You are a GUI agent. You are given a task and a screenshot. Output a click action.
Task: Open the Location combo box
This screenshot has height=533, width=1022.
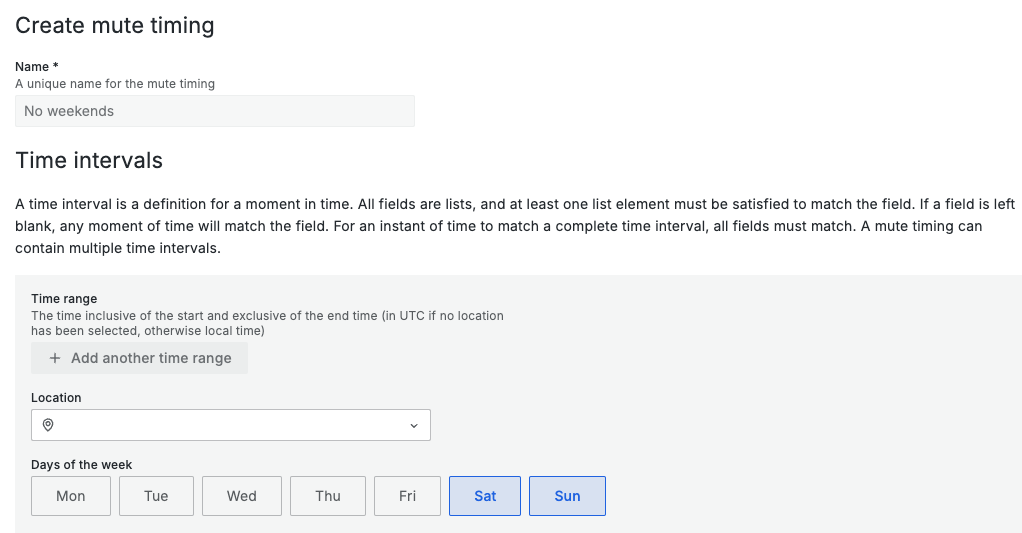pyautogui.click(x=230, y=425)
